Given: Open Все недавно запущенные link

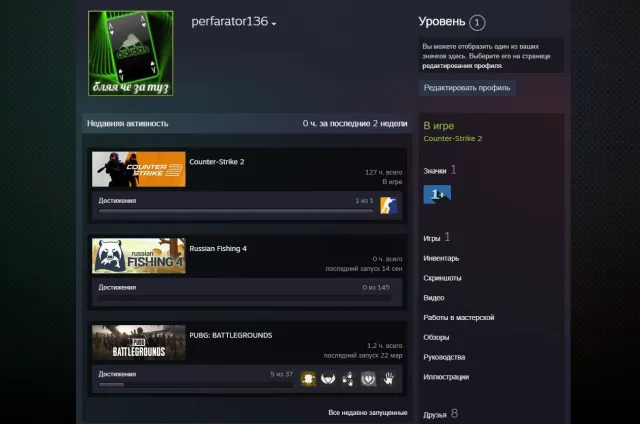Looking at the screenshot, I should point(368,413).
